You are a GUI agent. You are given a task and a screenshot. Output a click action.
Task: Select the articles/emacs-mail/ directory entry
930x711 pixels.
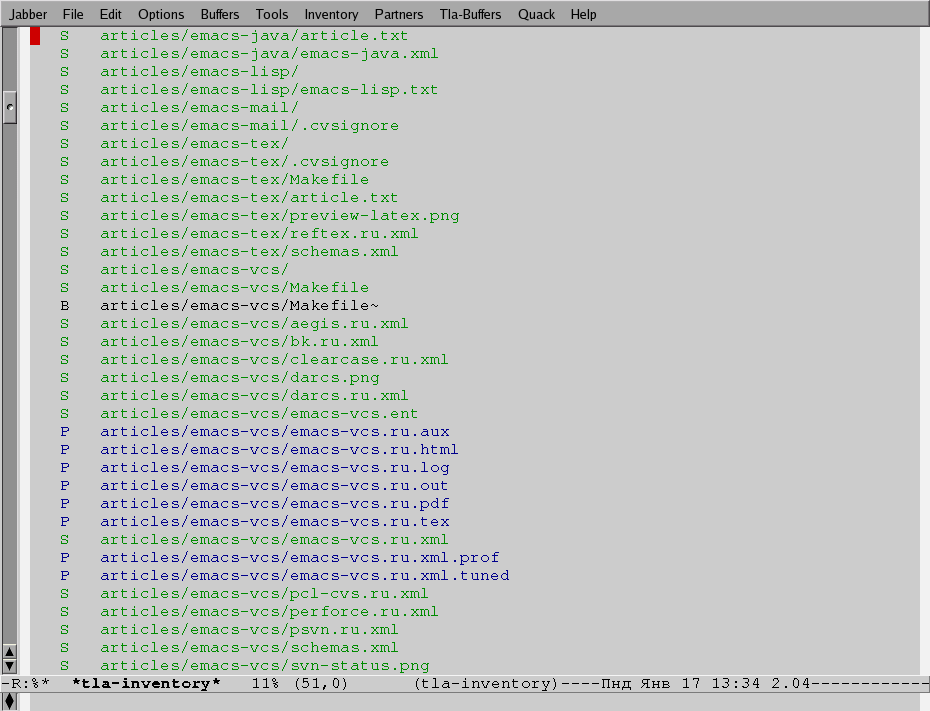199,108
